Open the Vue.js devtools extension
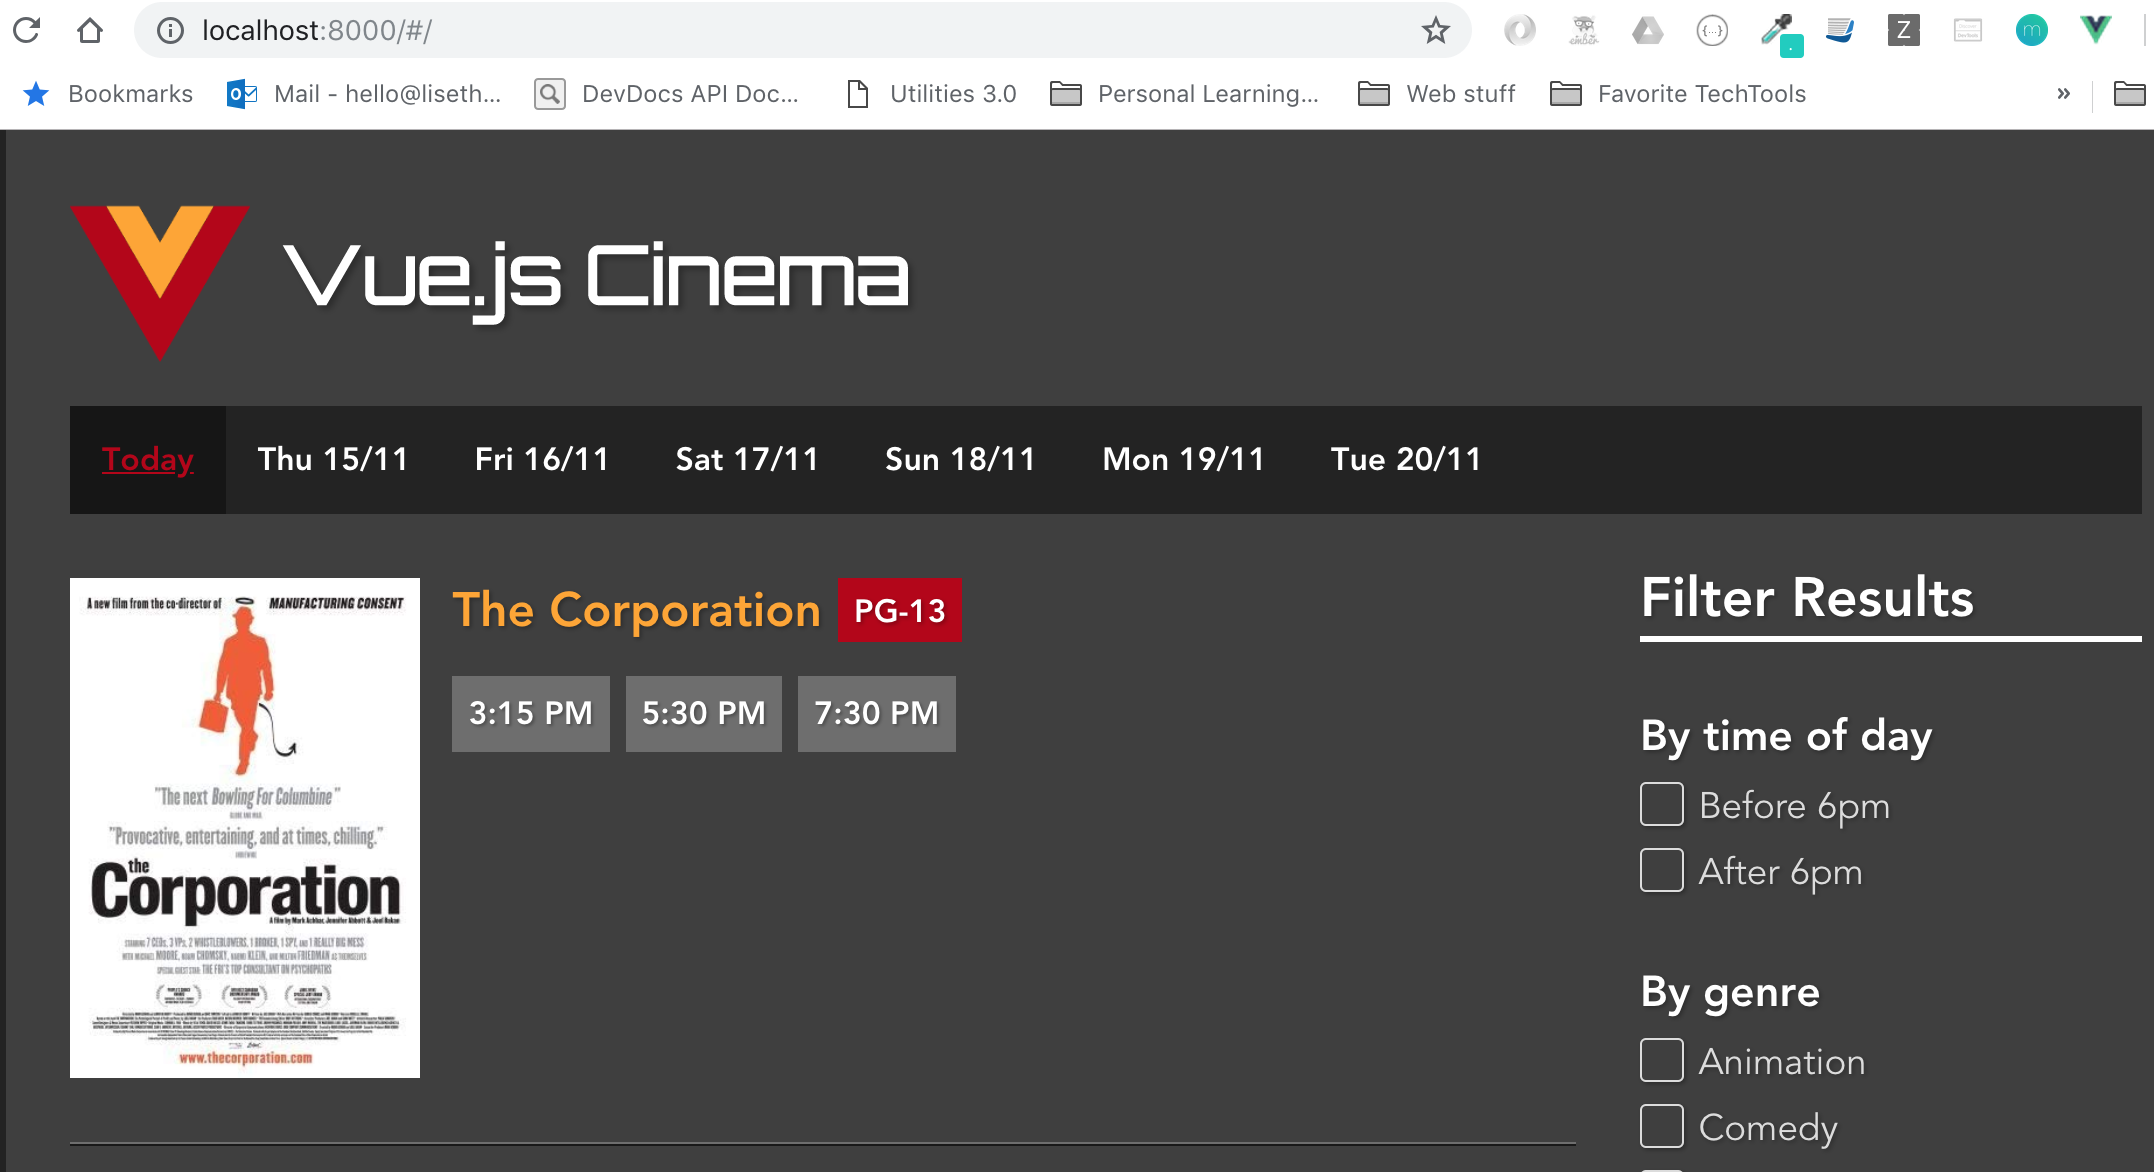Image resolution: width=2154 pixels, height=1172 pixels. [2096, 30]
